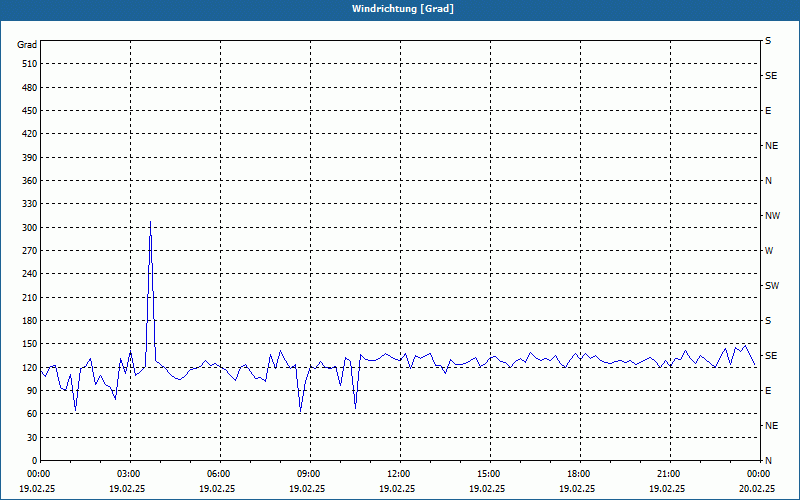Pick the 15:00 time axis label
The image size is (800, 500).
pyautogui.click(x=490, y=474)
